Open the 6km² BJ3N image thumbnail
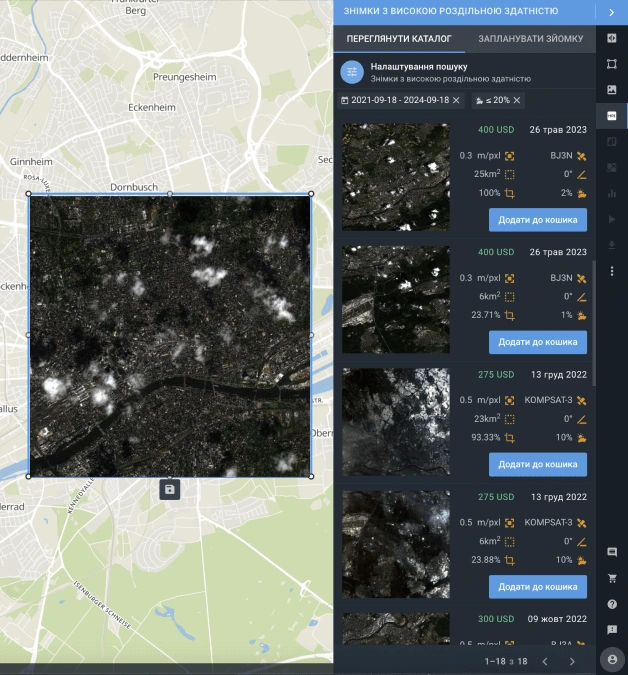 (396, 300)
